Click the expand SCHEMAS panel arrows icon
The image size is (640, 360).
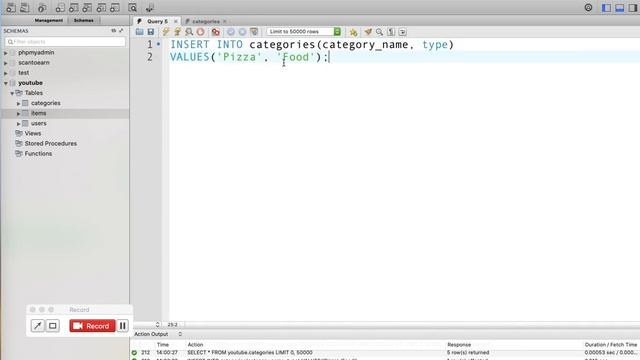pos(121,31)
